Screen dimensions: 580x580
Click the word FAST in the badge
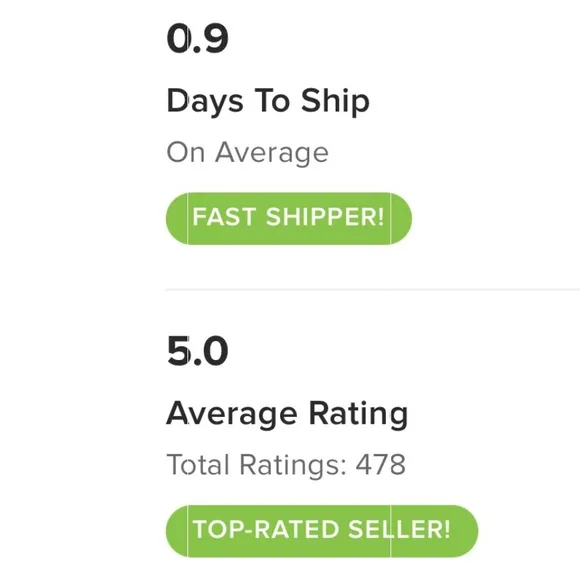pyautogui.click(x=224, y=217)
